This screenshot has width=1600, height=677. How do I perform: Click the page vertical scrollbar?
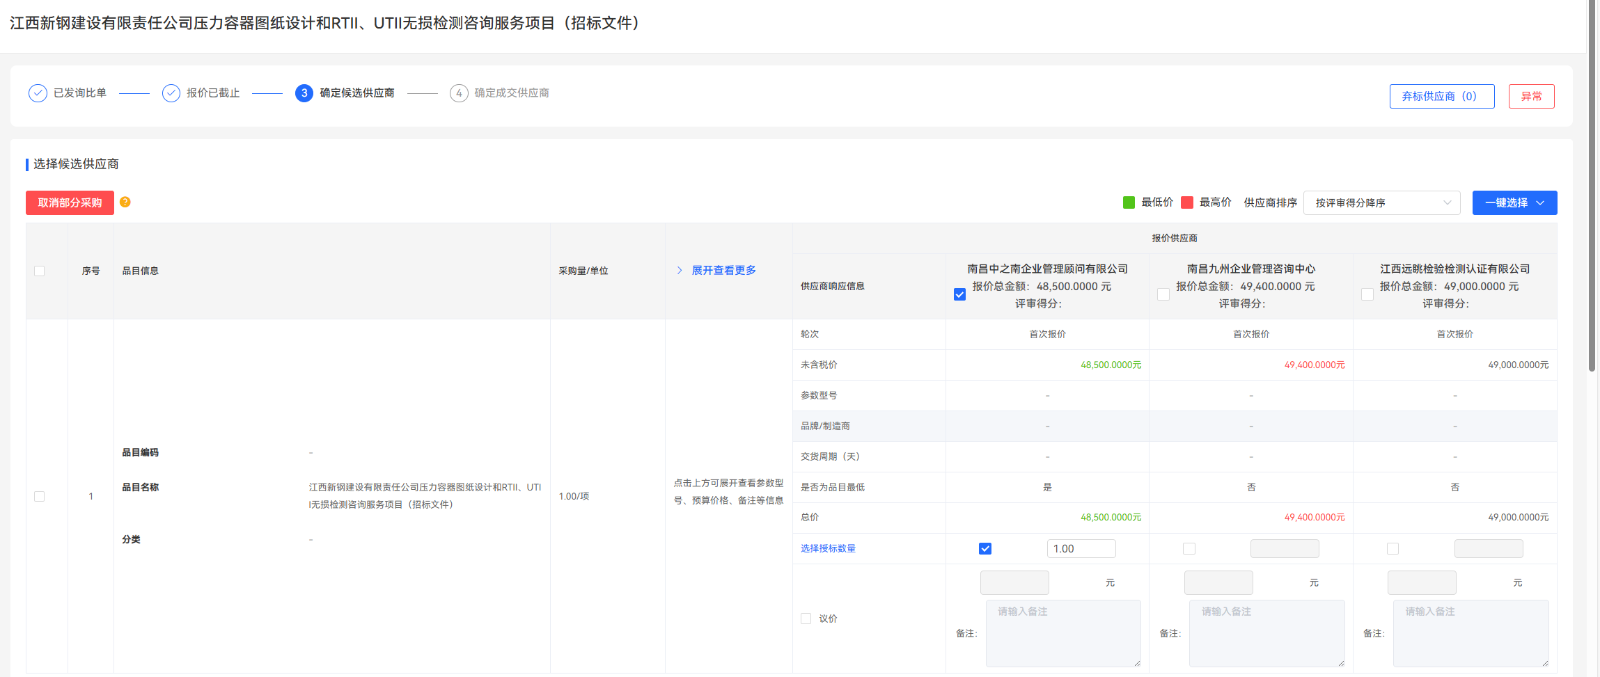click(1592, 185)
